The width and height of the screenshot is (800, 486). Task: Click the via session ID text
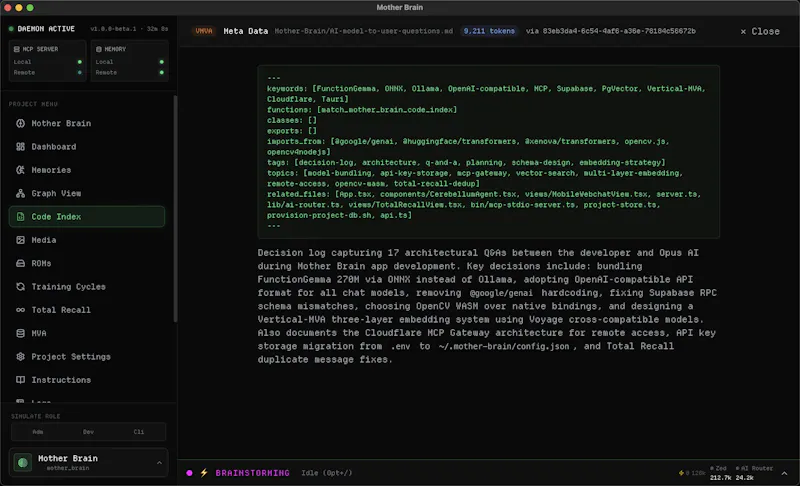click(x=611, y=31)
